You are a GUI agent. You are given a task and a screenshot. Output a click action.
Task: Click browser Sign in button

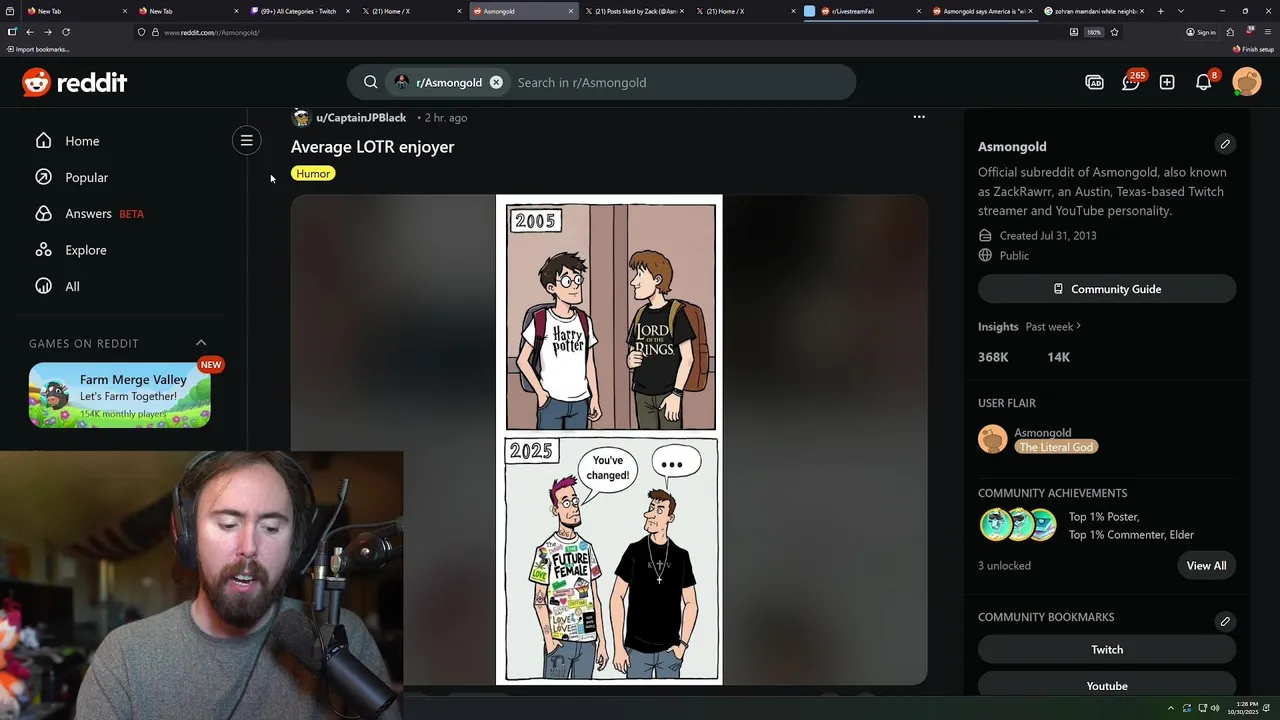click(x=1201, y=32)
